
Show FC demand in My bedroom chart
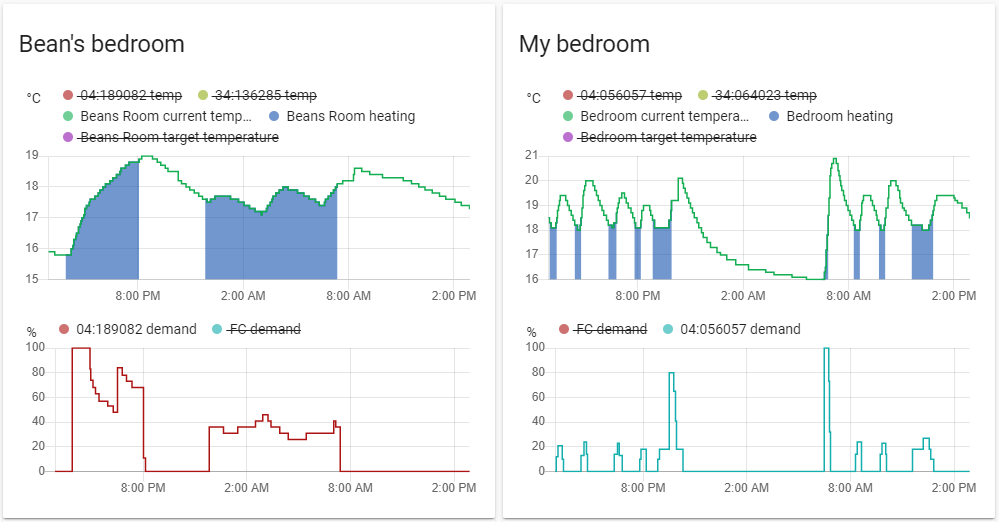click(x=612, y=329)
